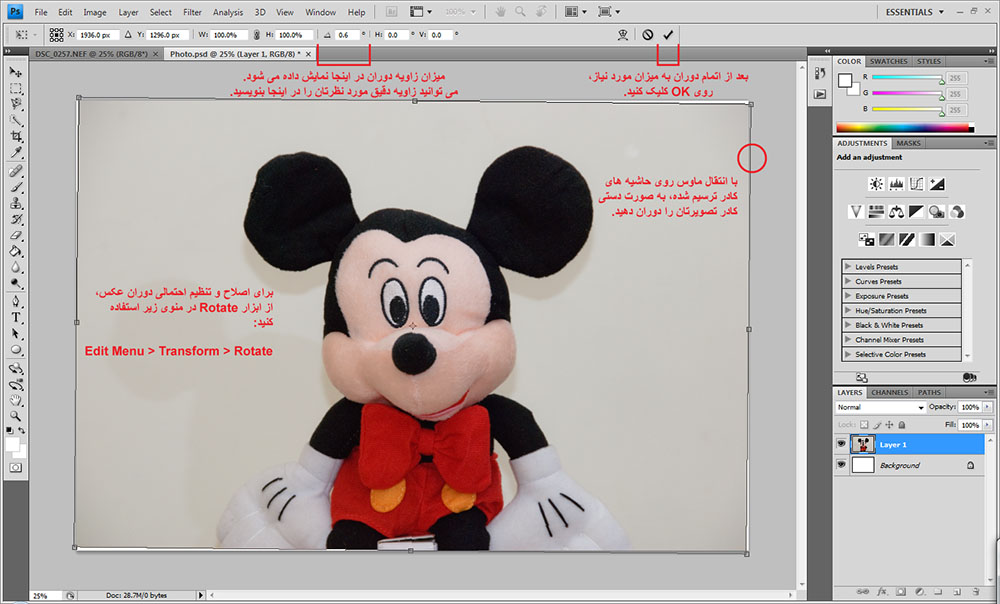Add a Color Balance adjustment
Screen dimensions: 1000x604
point(896,212)
